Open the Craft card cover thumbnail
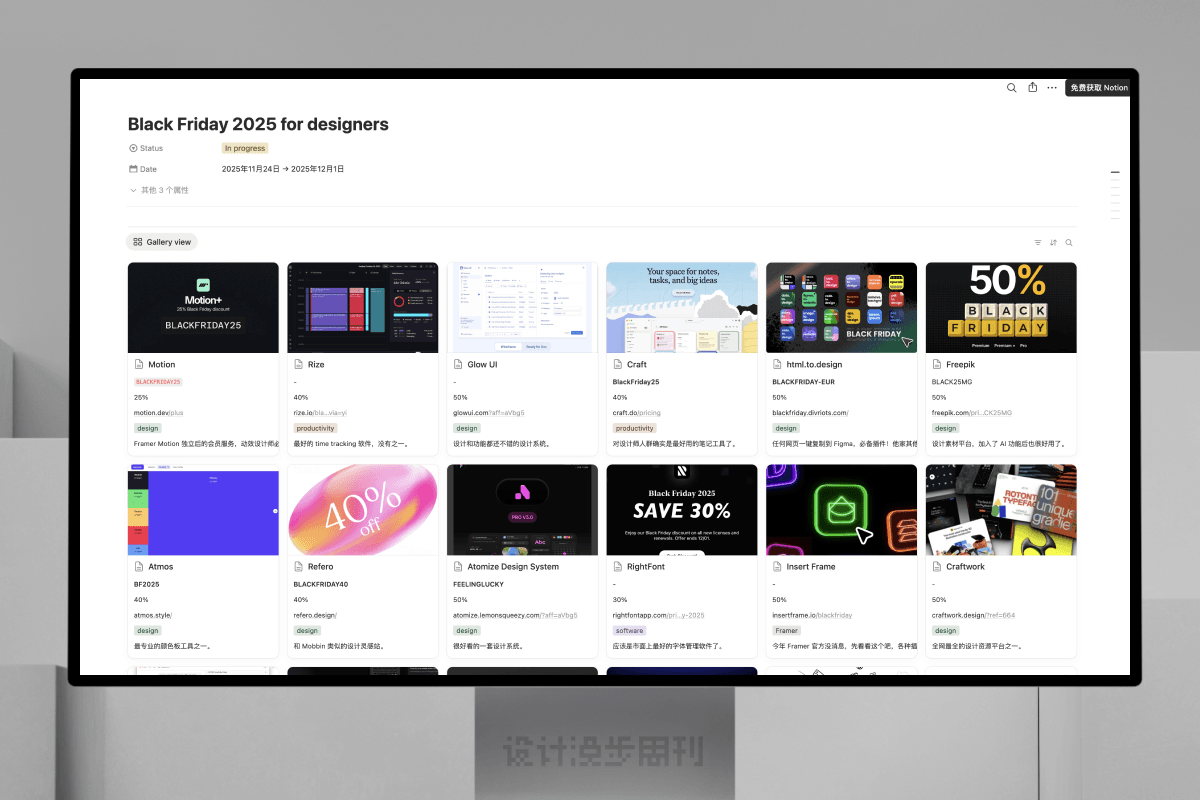 (682, 307)
